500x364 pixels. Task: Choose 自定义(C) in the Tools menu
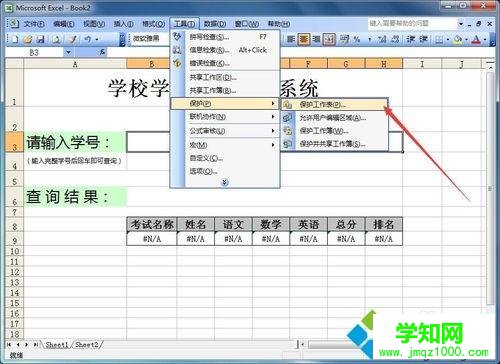[x=225, y=158]
